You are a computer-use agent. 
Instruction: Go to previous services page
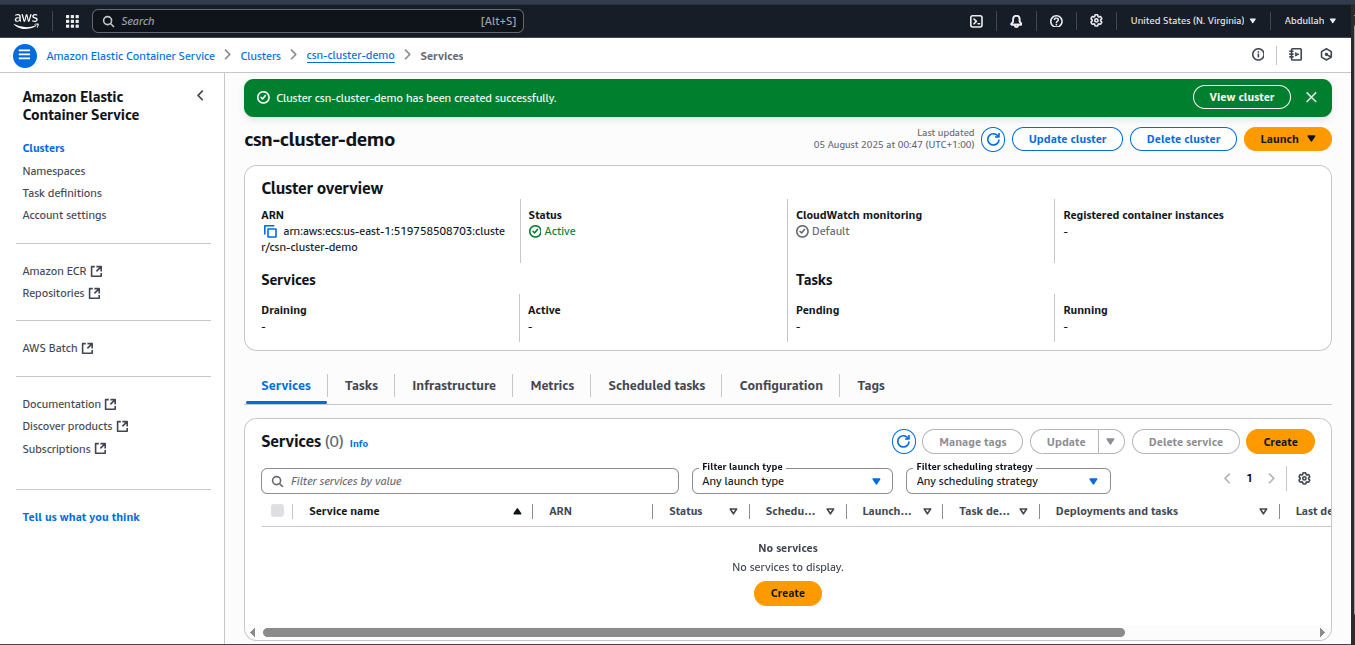[x=1227, y=479]
